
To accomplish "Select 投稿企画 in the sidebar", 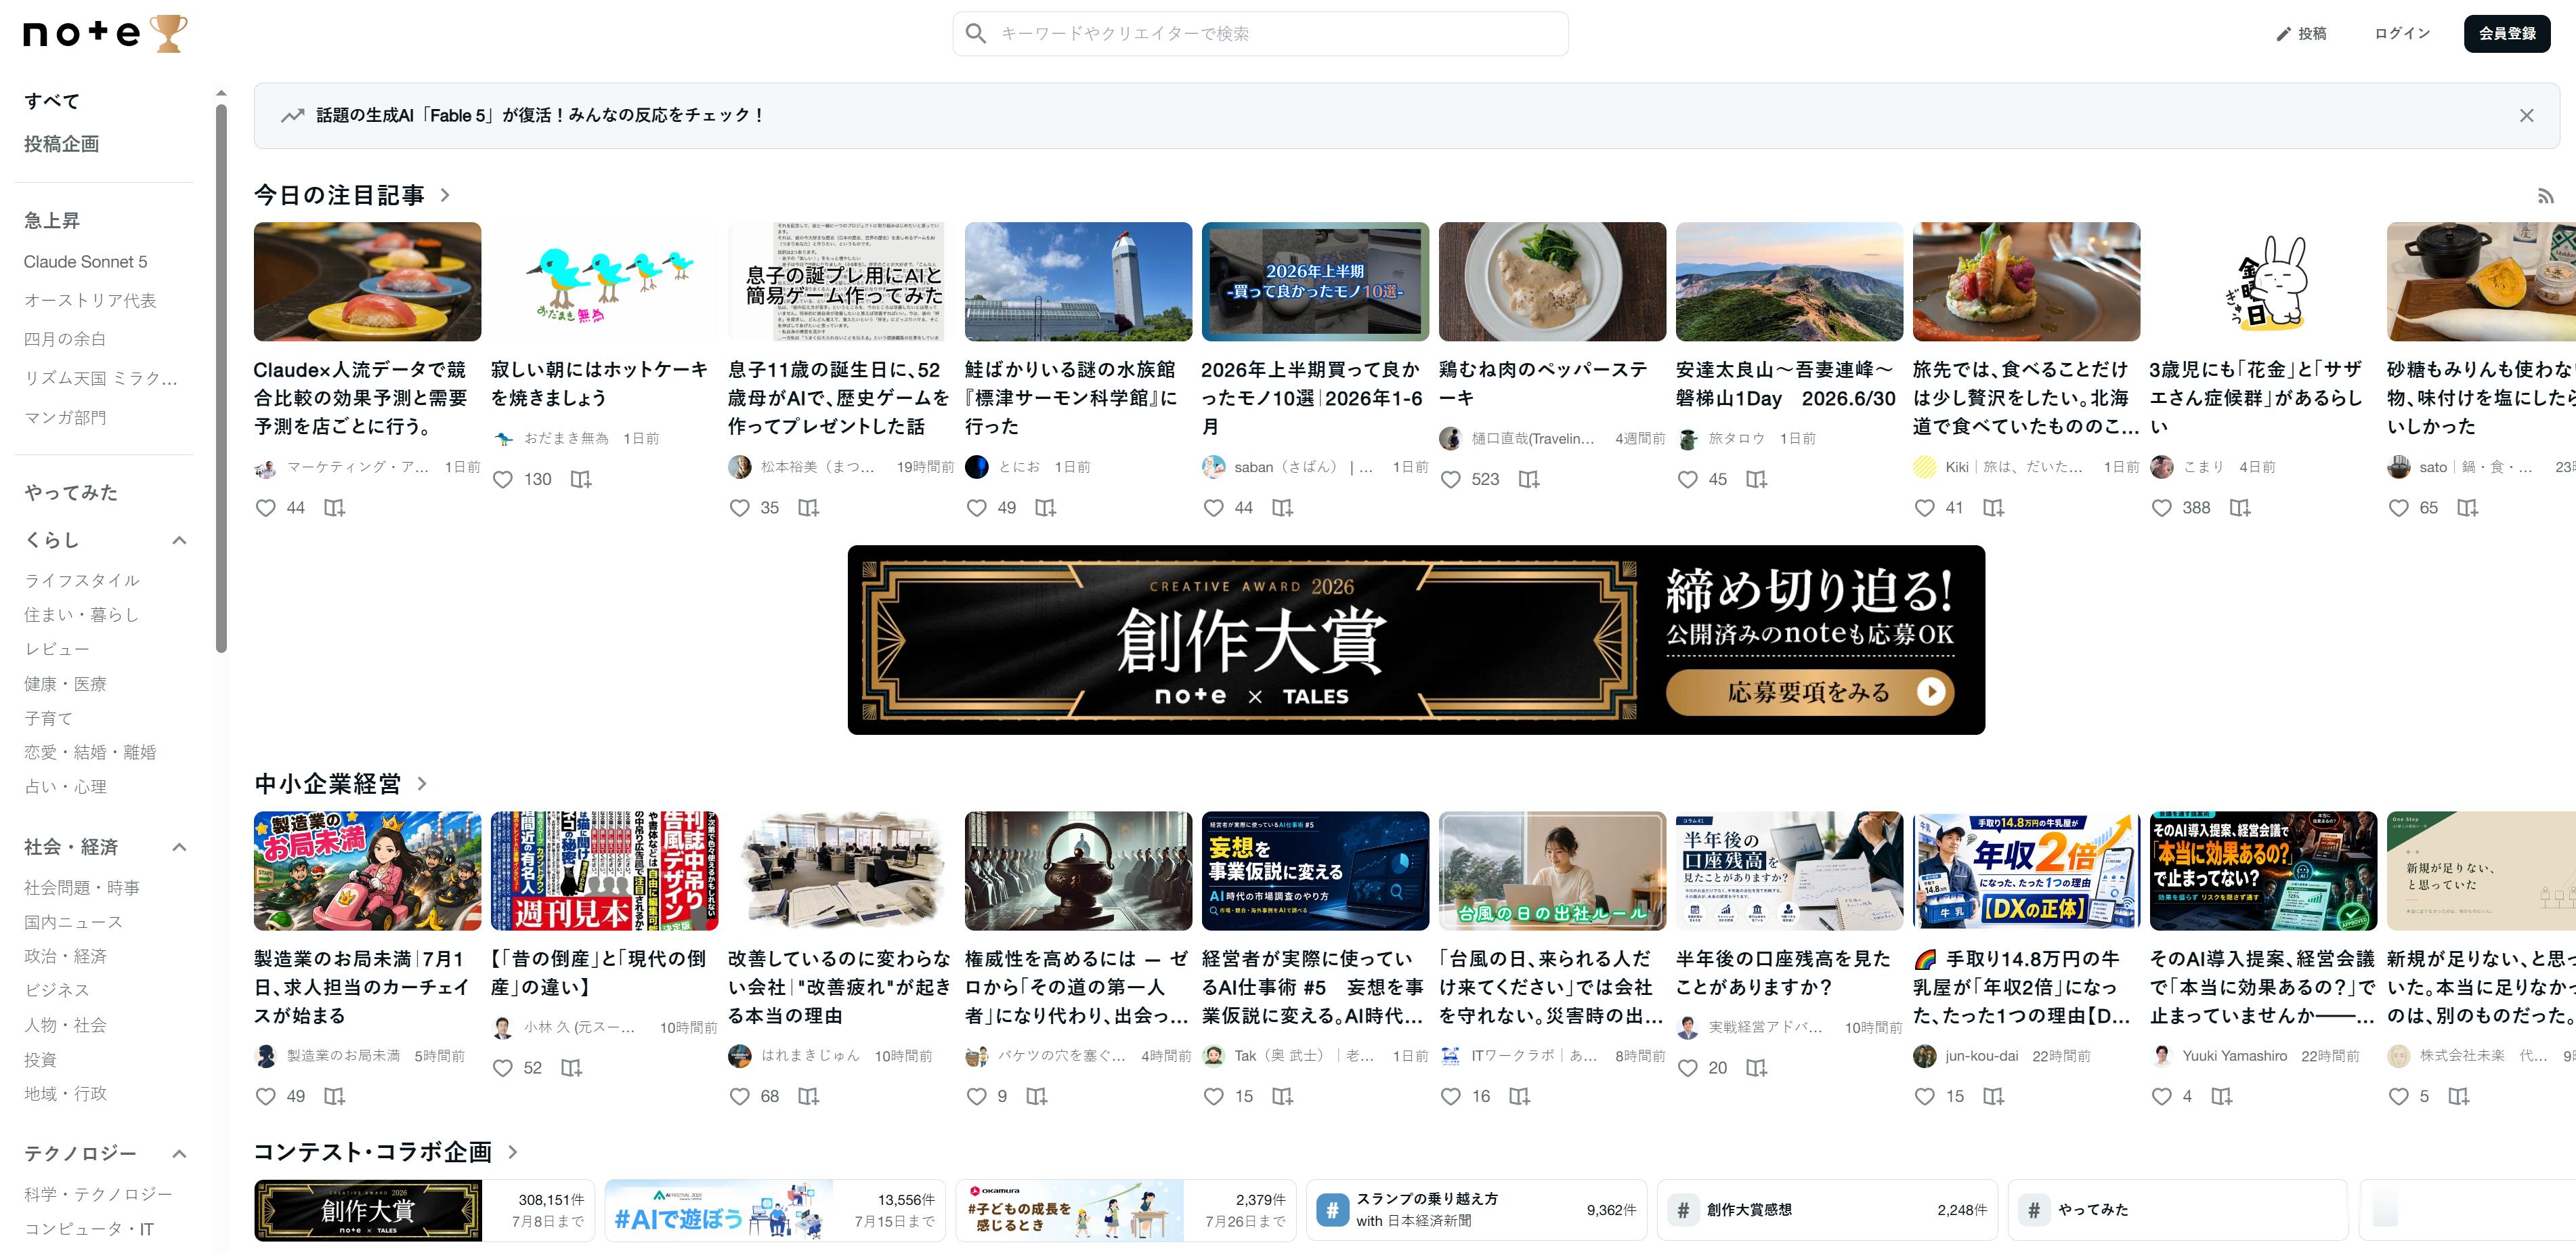I will coord(61,144).
